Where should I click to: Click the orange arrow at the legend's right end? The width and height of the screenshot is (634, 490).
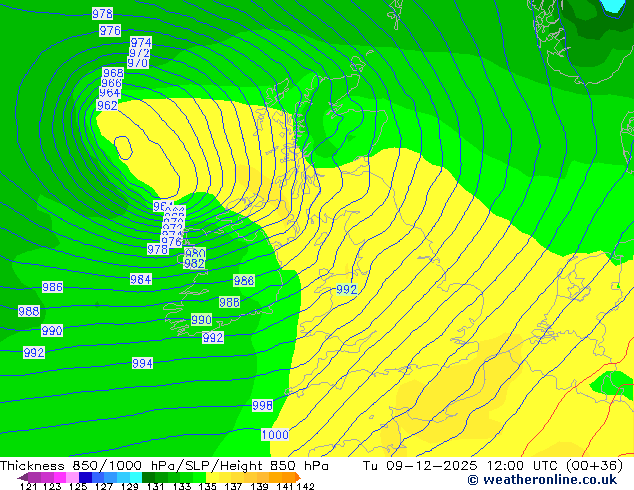pos(298,477)
